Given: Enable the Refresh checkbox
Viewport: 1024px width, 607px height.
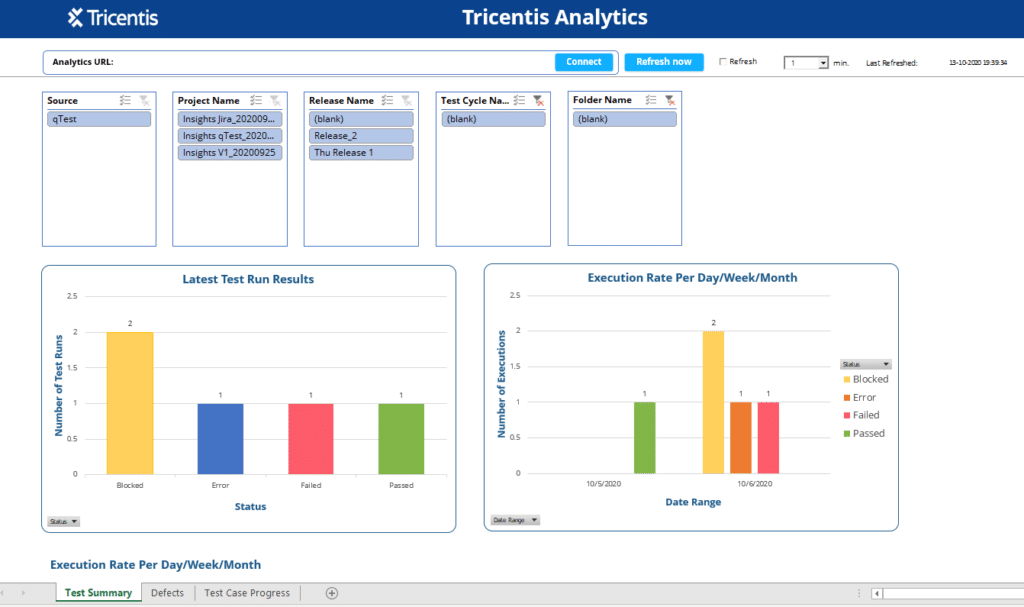Looking at the screenshot, I should click(x=723, y=61).
